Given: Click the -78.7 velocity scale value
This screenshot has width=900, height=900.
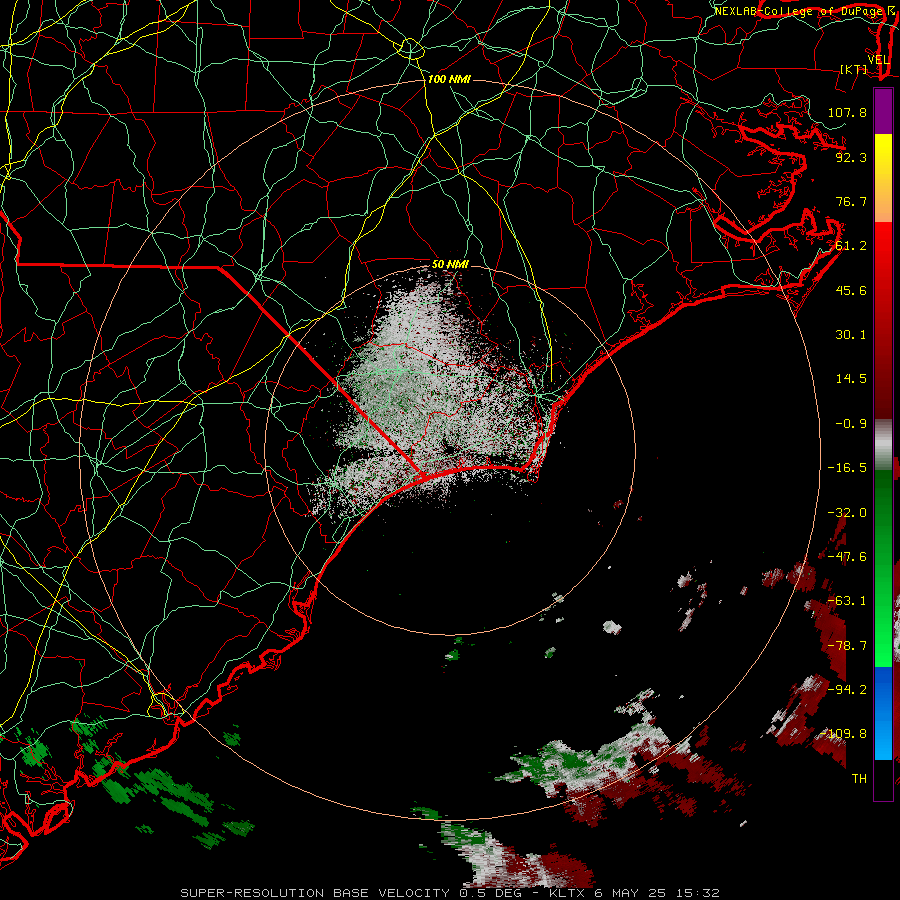Looking at the screenshot, I should tap(847, 646).
